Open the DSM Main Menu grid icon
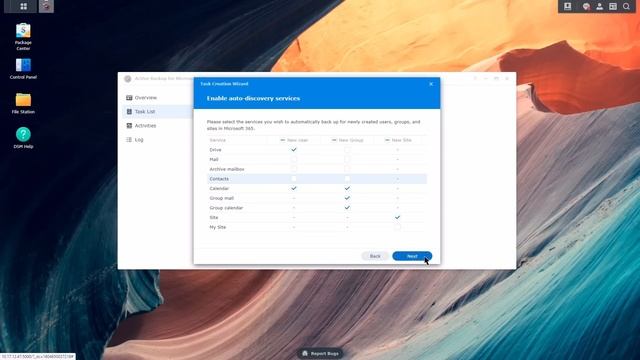 [23, 6]
